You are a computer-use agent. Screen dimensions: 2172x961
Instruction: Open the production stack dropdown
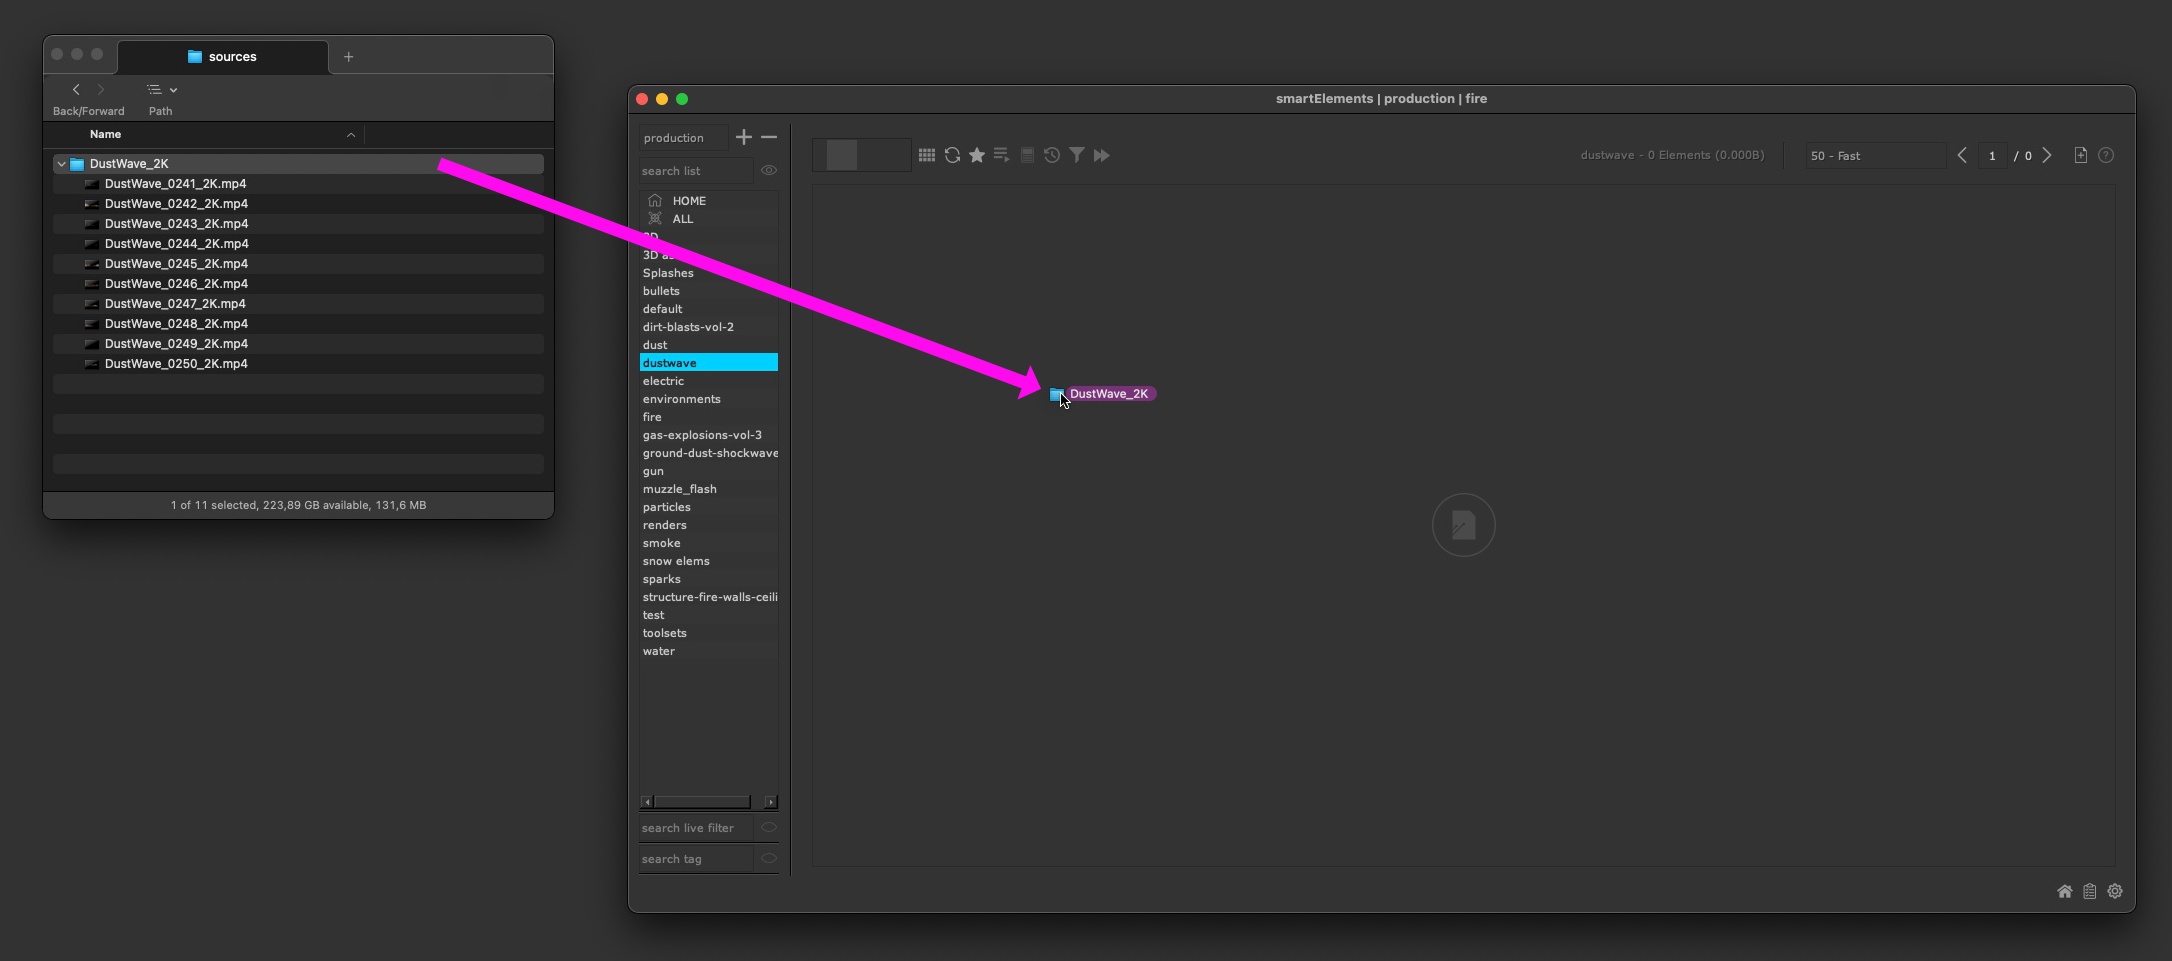(x=683, y=138)
